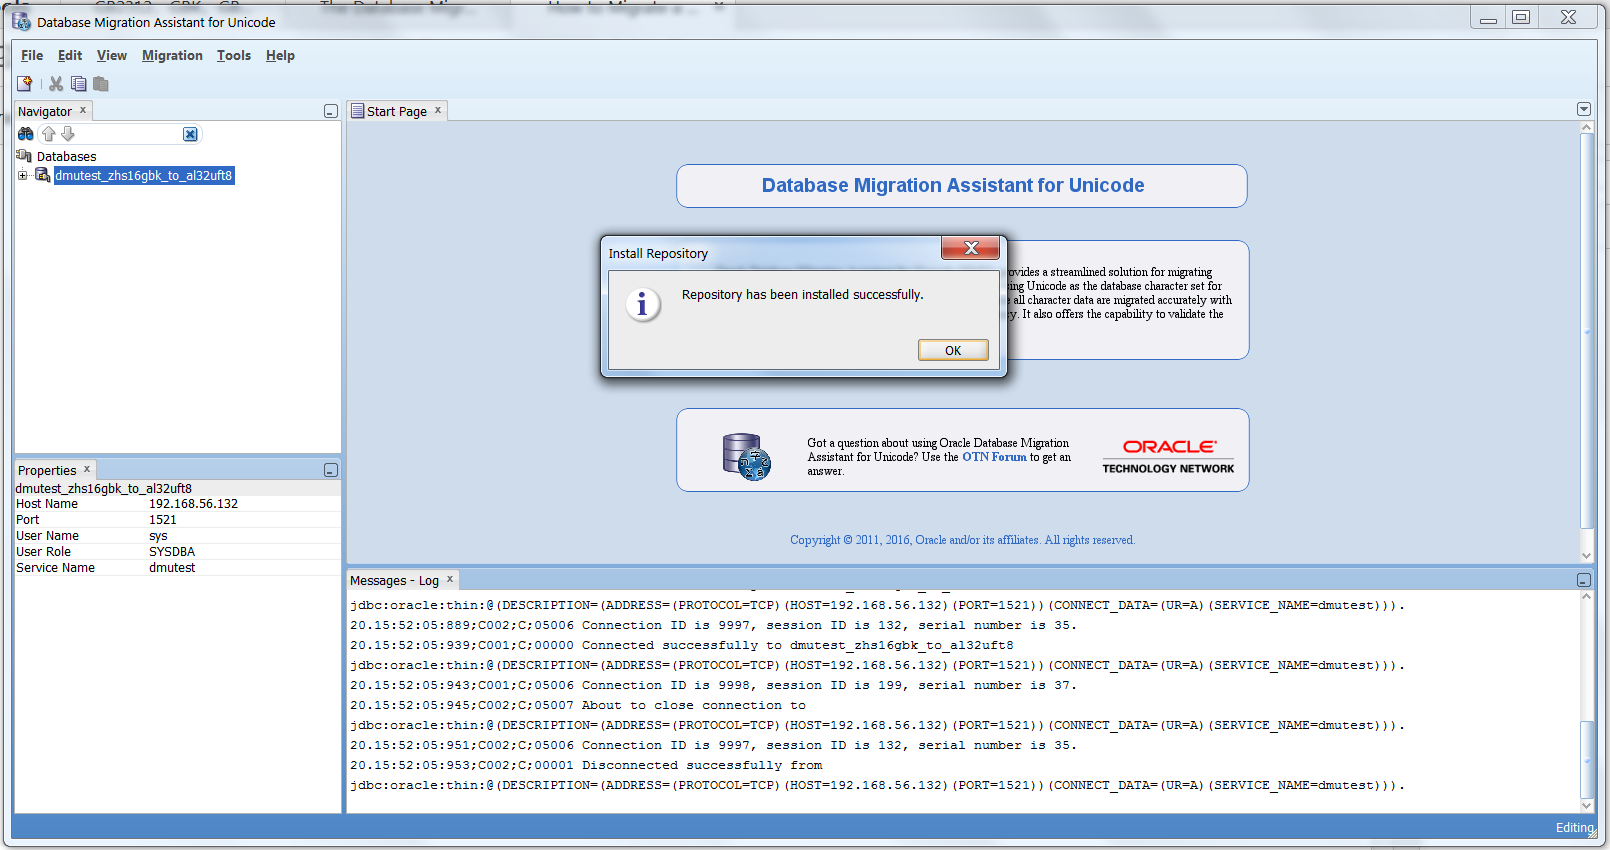
Task: Open the editor tab list dropdown arrow
Action: click(1584, 109)
